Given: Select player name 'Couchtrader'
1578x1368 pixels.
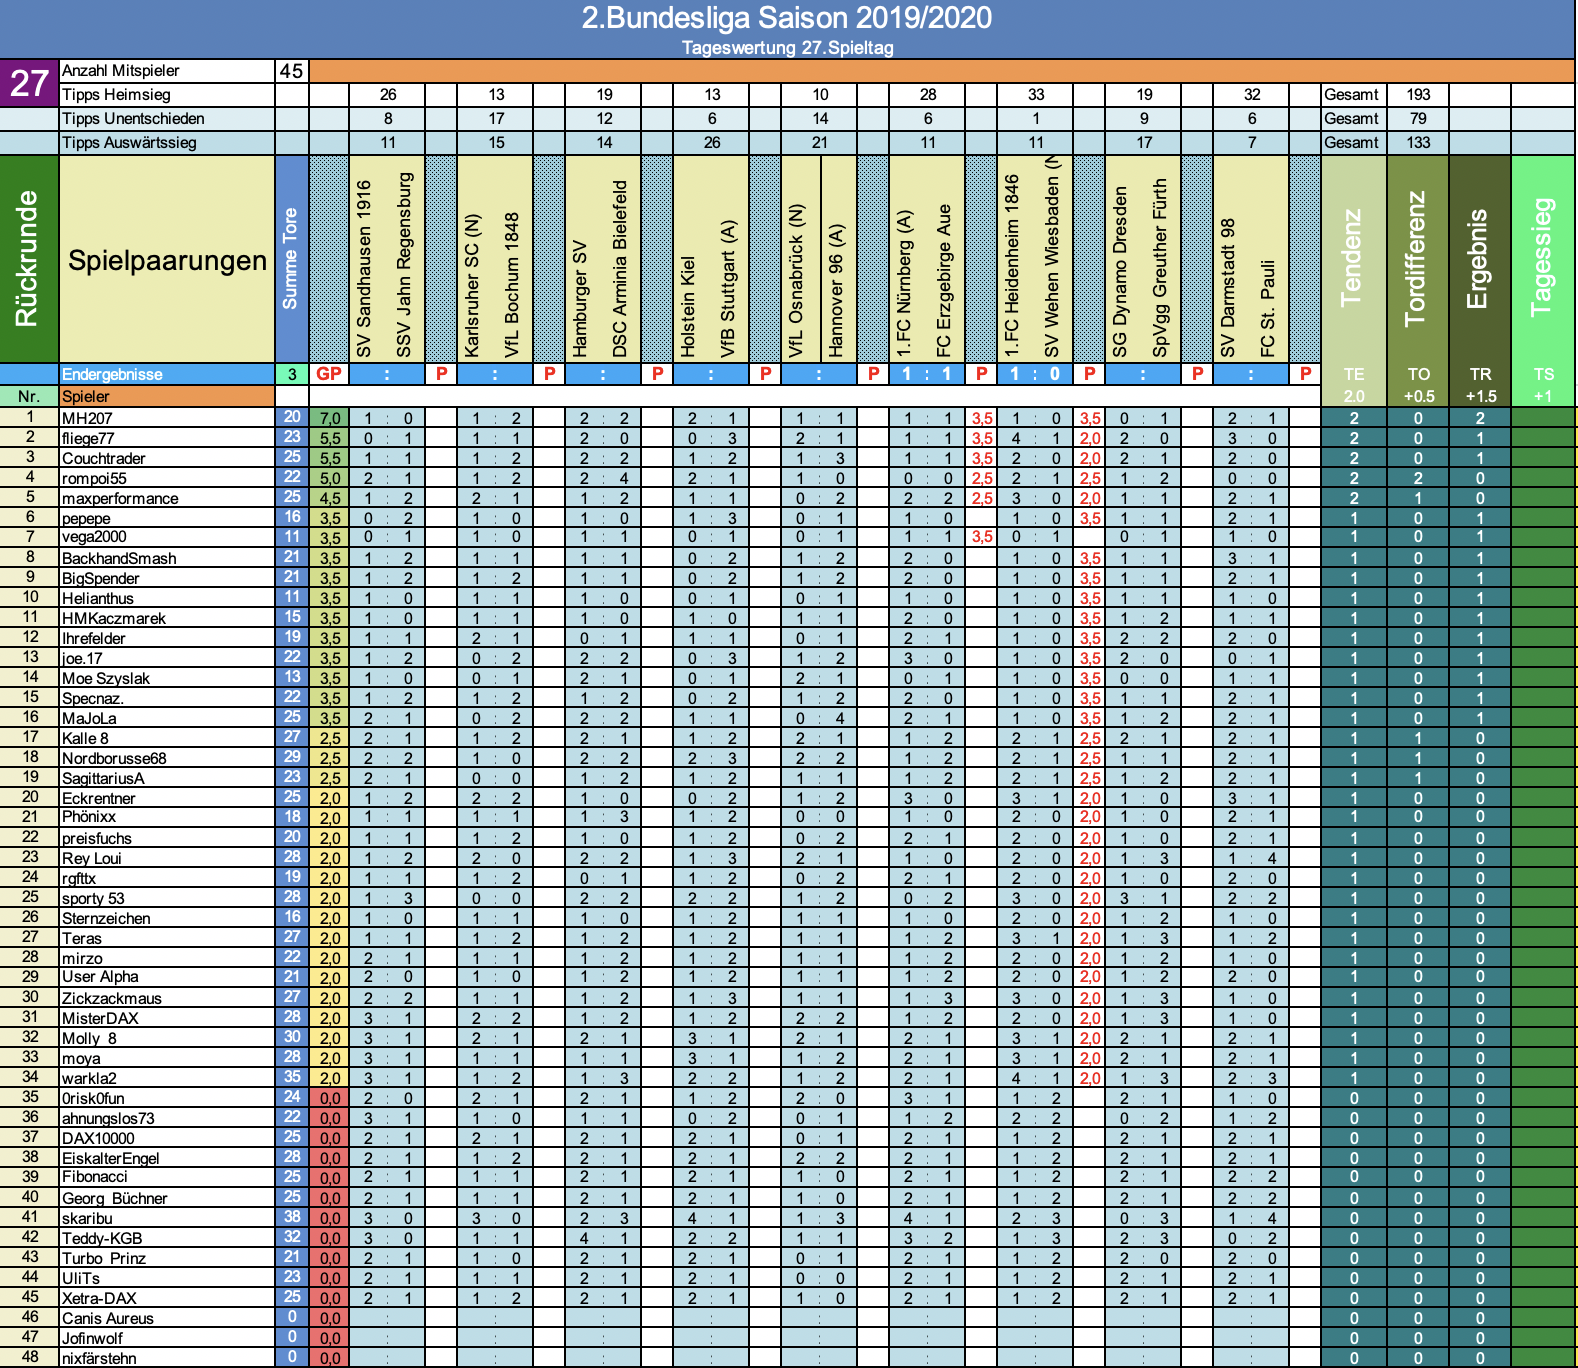Looking at the screenshot, I should (104, 458).
